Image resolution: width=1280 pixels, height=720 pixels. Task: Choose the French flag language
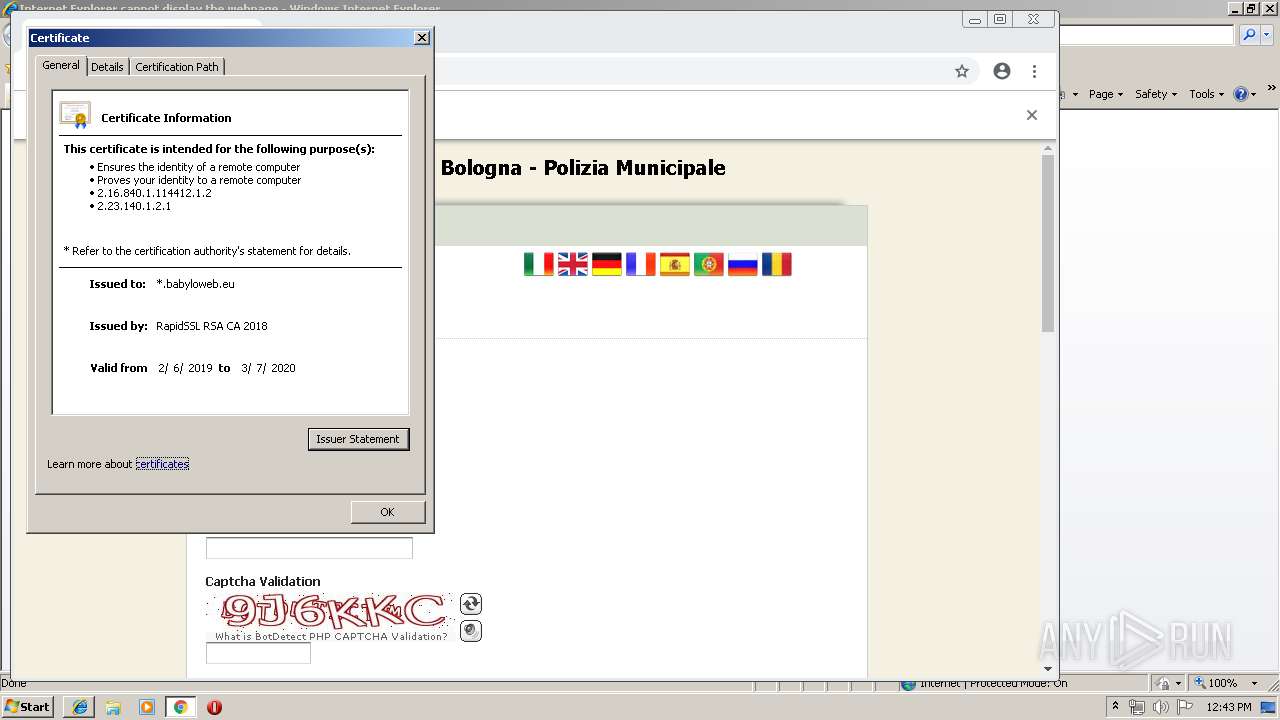point(640,264)
